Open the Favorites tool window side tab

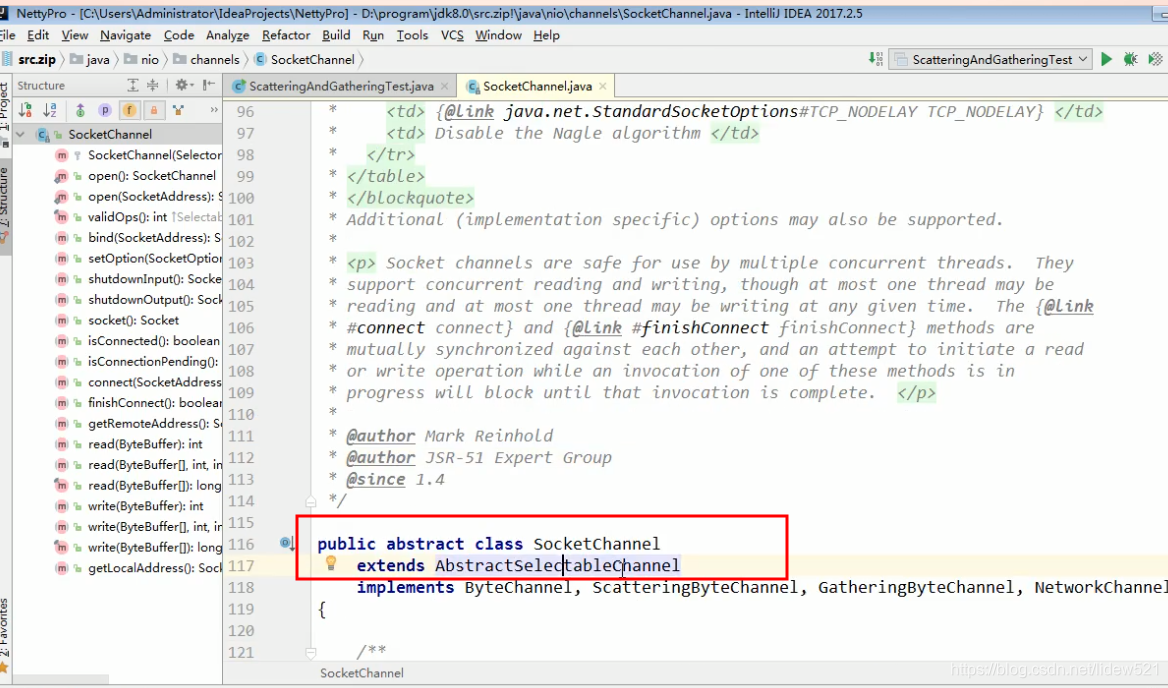4,633
